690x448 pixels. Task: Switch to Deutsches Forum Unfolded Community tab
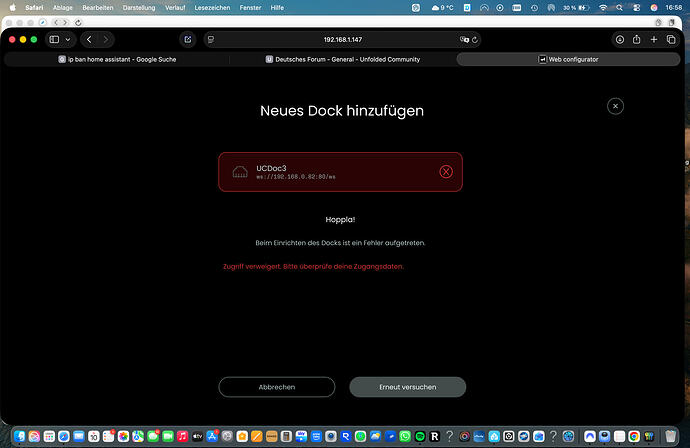[343, 59]
